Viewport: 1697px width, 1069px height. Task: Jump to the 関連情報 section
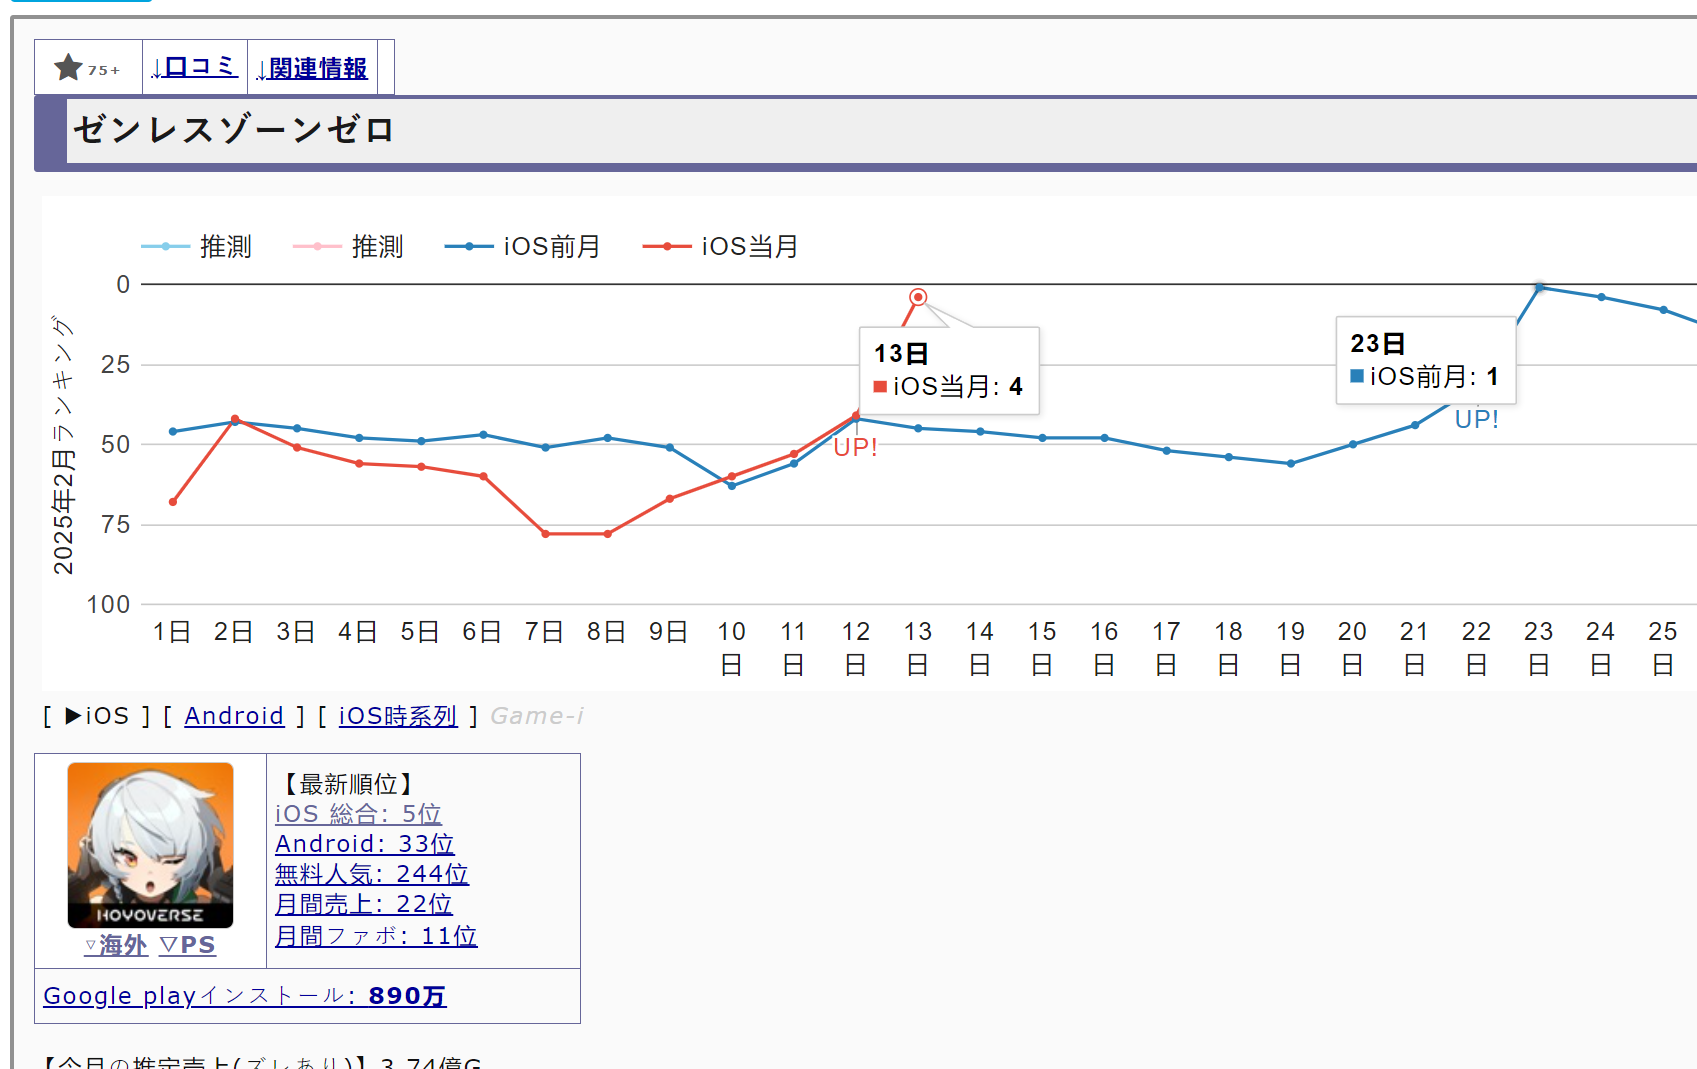pos(312,68)
